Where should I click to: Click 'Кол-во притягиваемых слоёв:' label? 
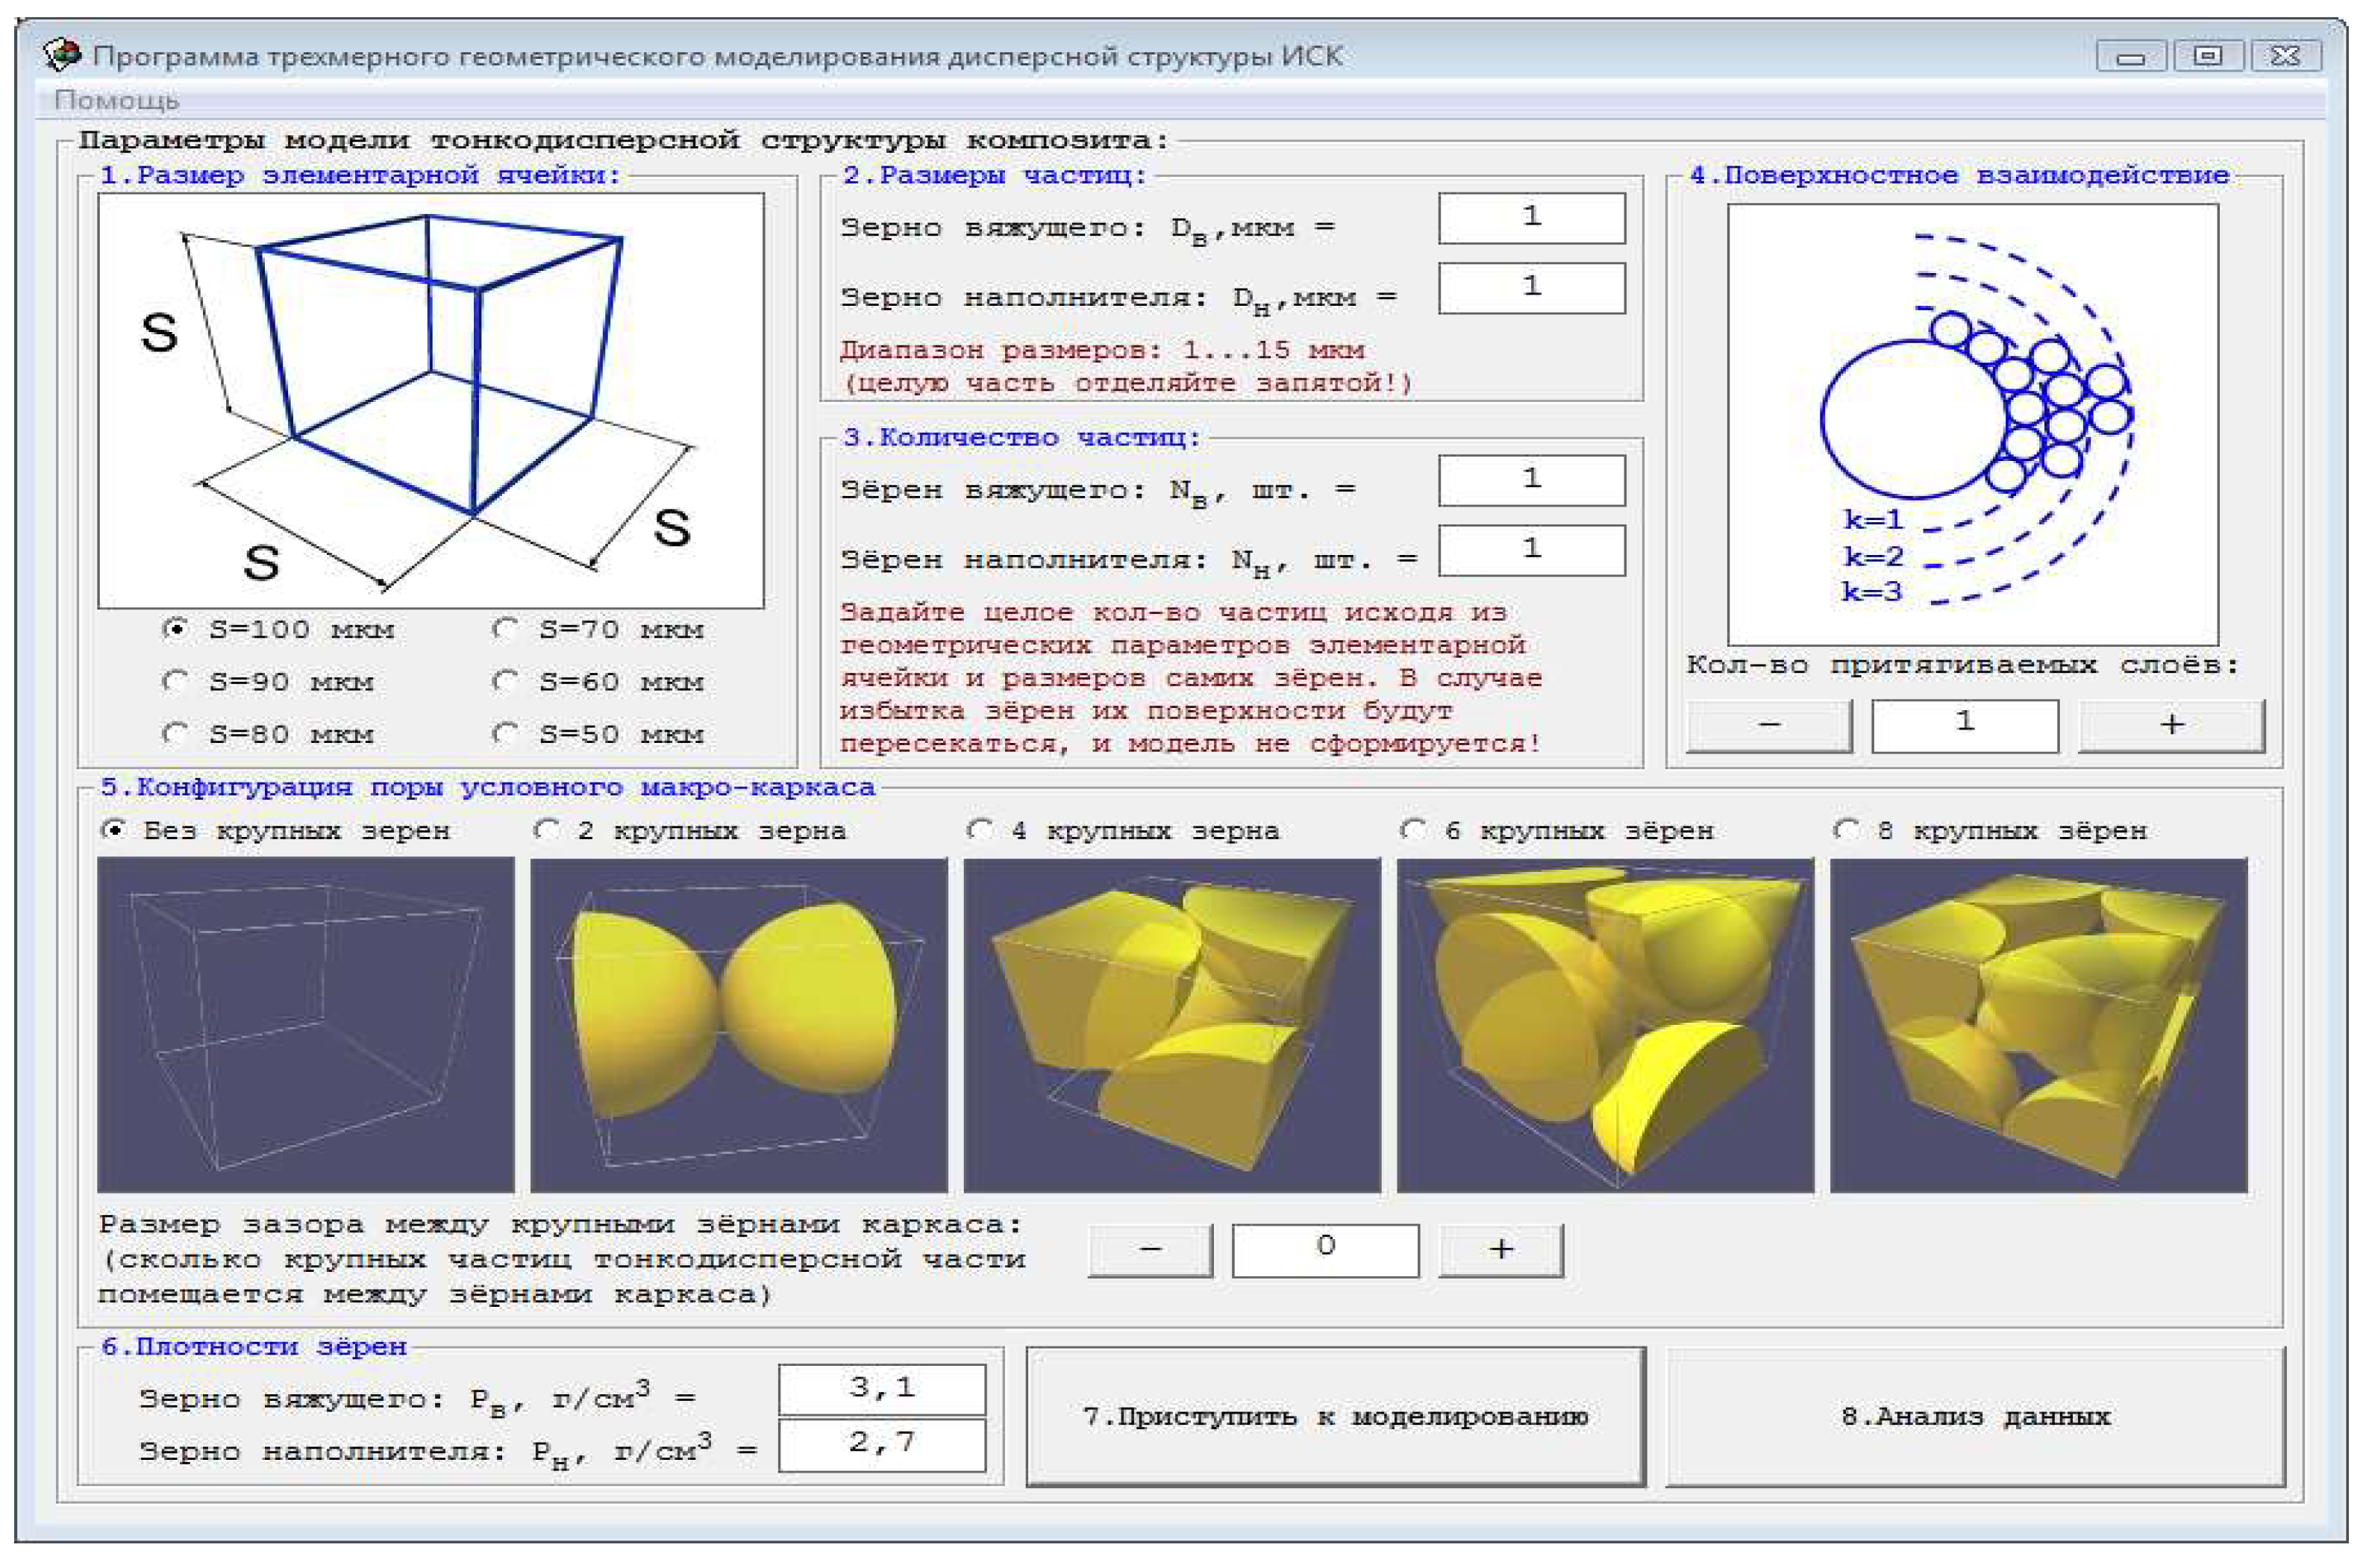point(1963,665)
